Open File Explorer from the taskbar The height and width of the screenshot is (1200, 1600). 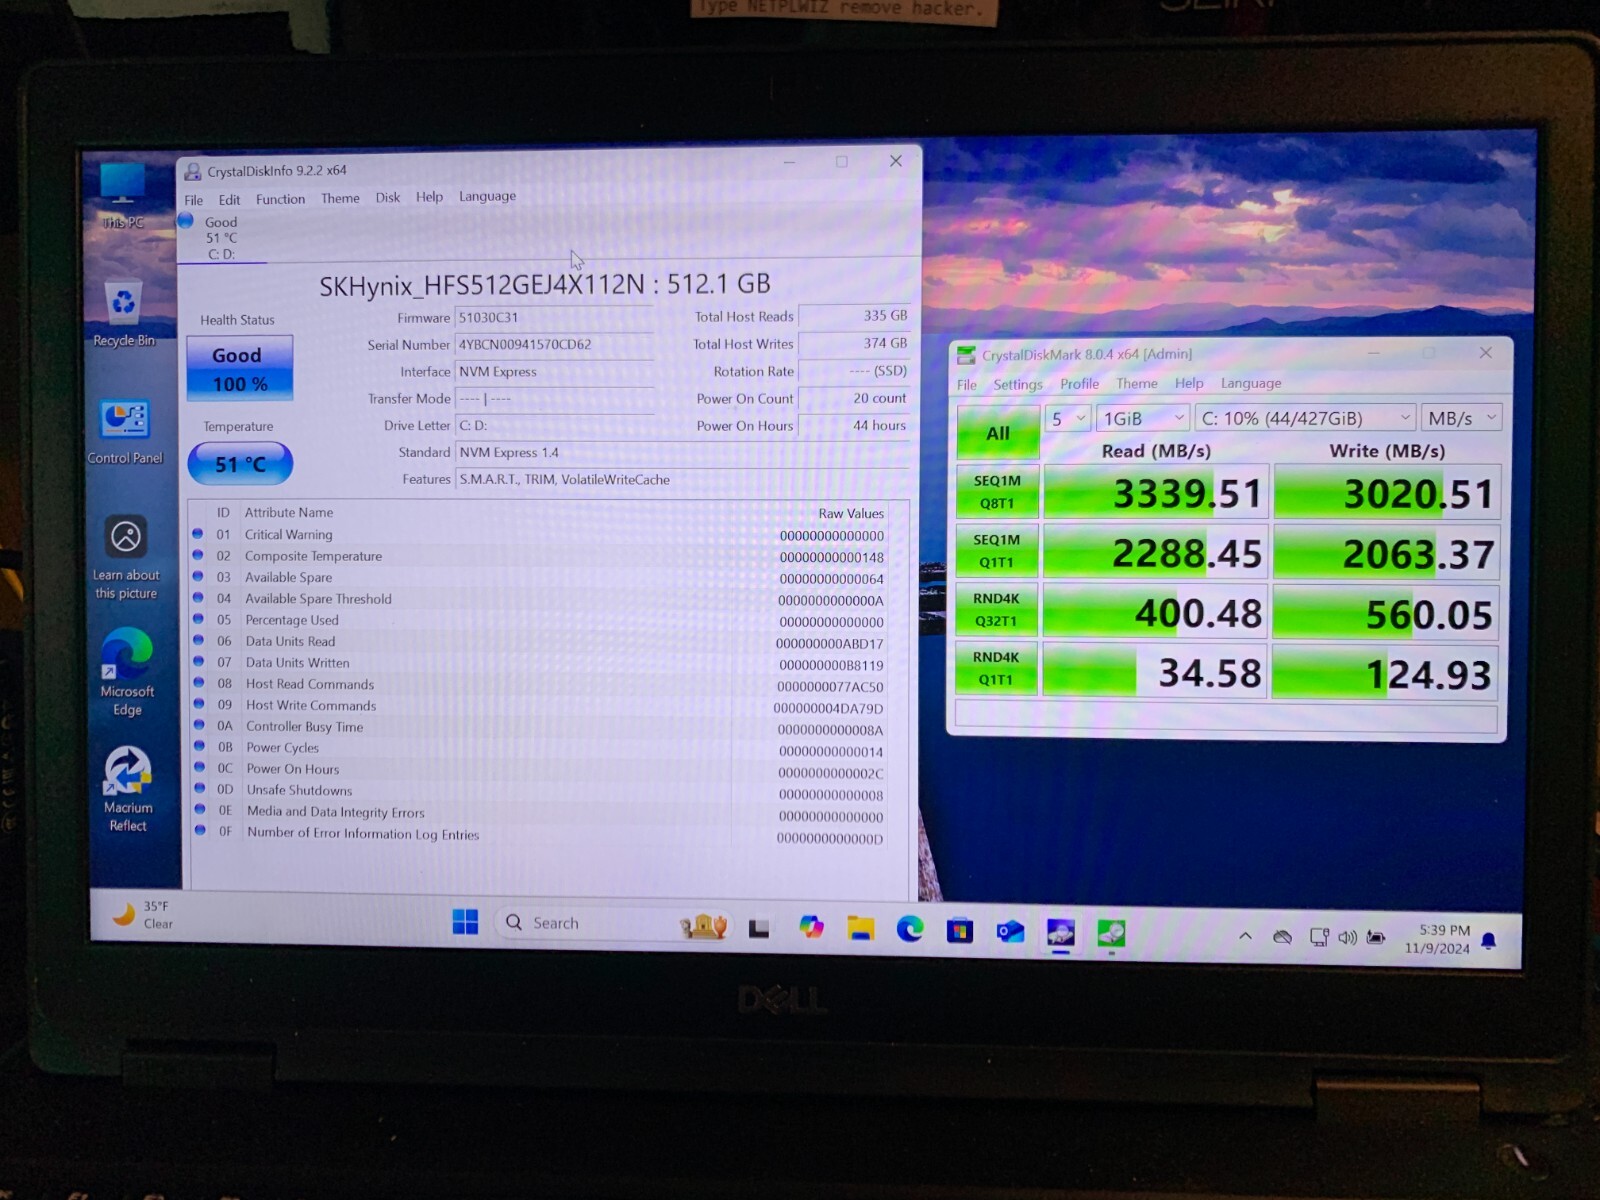tap(860, 929)
